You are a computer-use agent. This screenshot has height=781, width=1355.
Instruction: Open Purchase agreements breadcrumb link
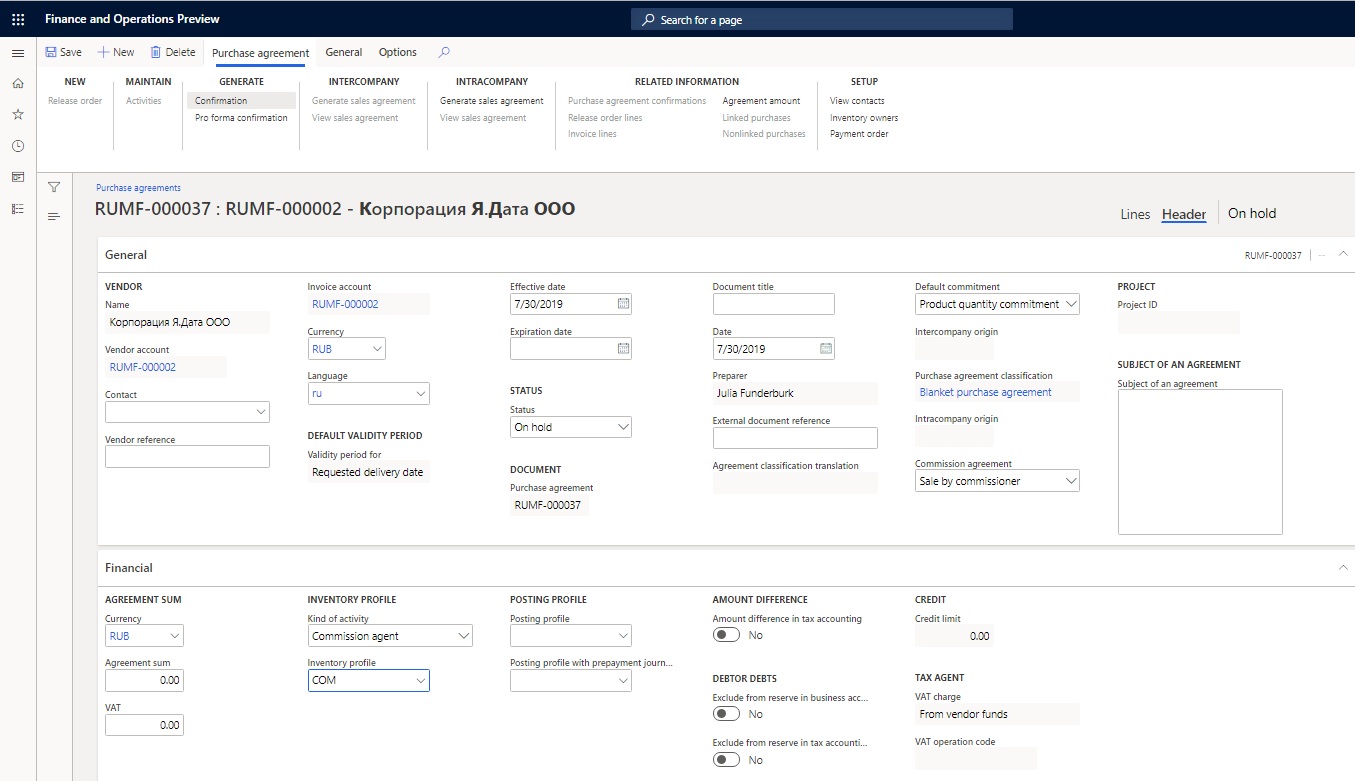(138, 188)
